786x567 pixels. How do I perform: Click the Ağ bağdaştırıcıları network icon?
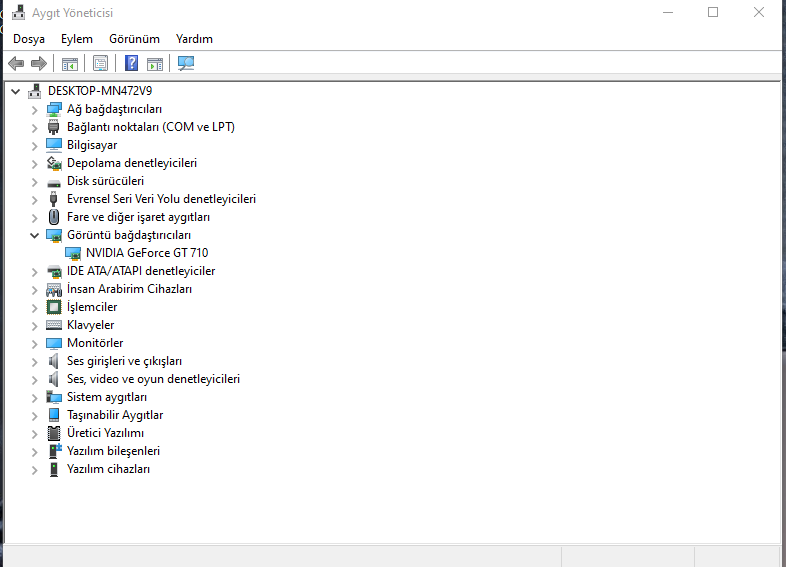pos(54,109)
